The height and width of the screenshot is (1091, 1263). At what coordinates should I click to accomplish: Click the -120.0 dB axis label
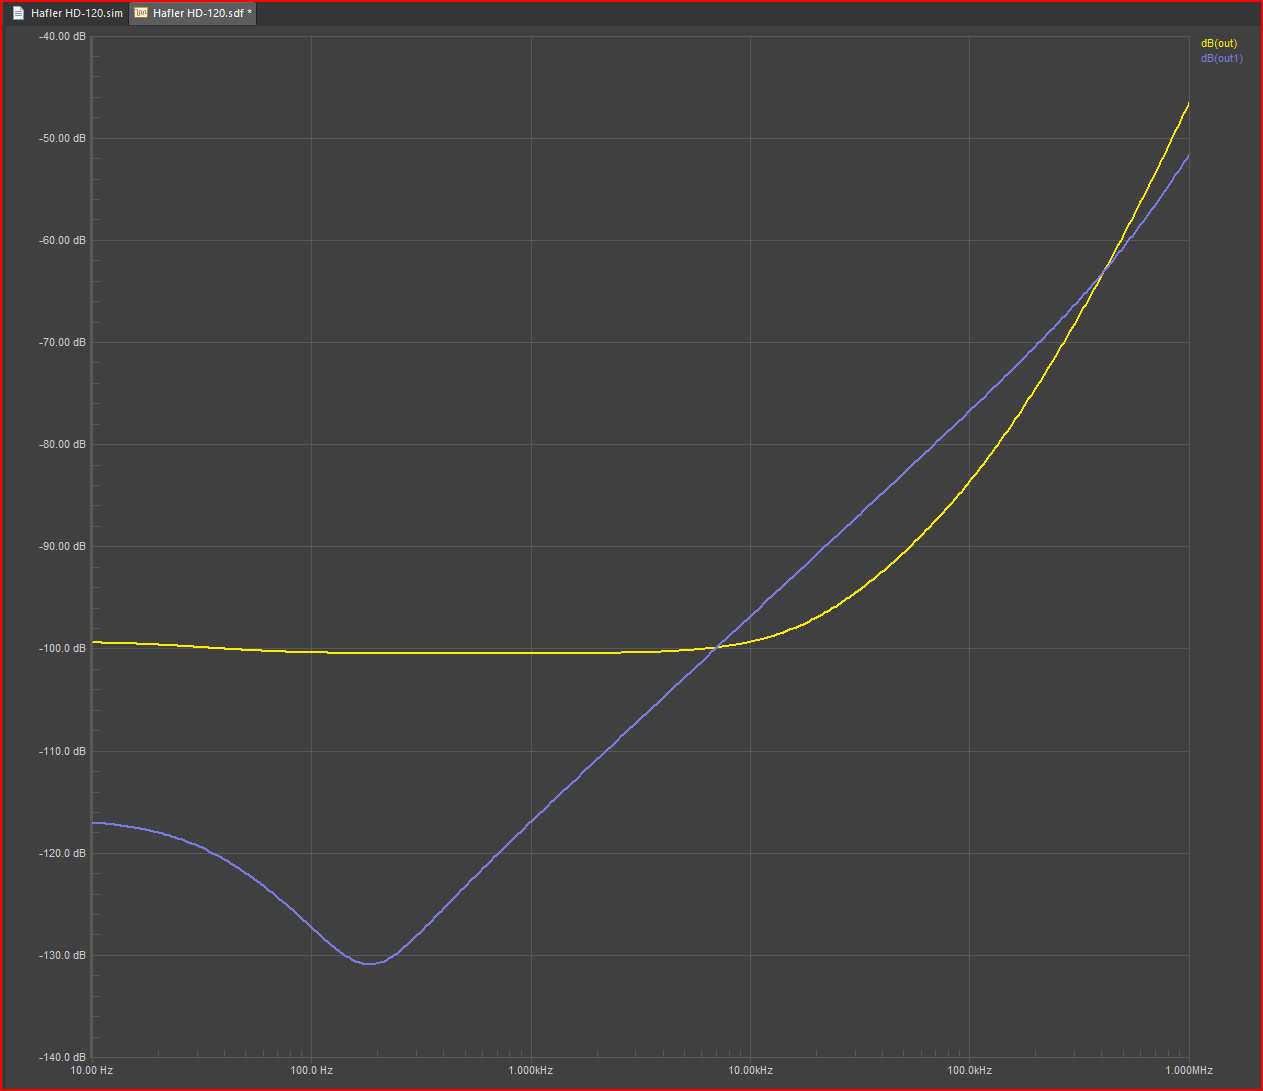click(63, 853)
